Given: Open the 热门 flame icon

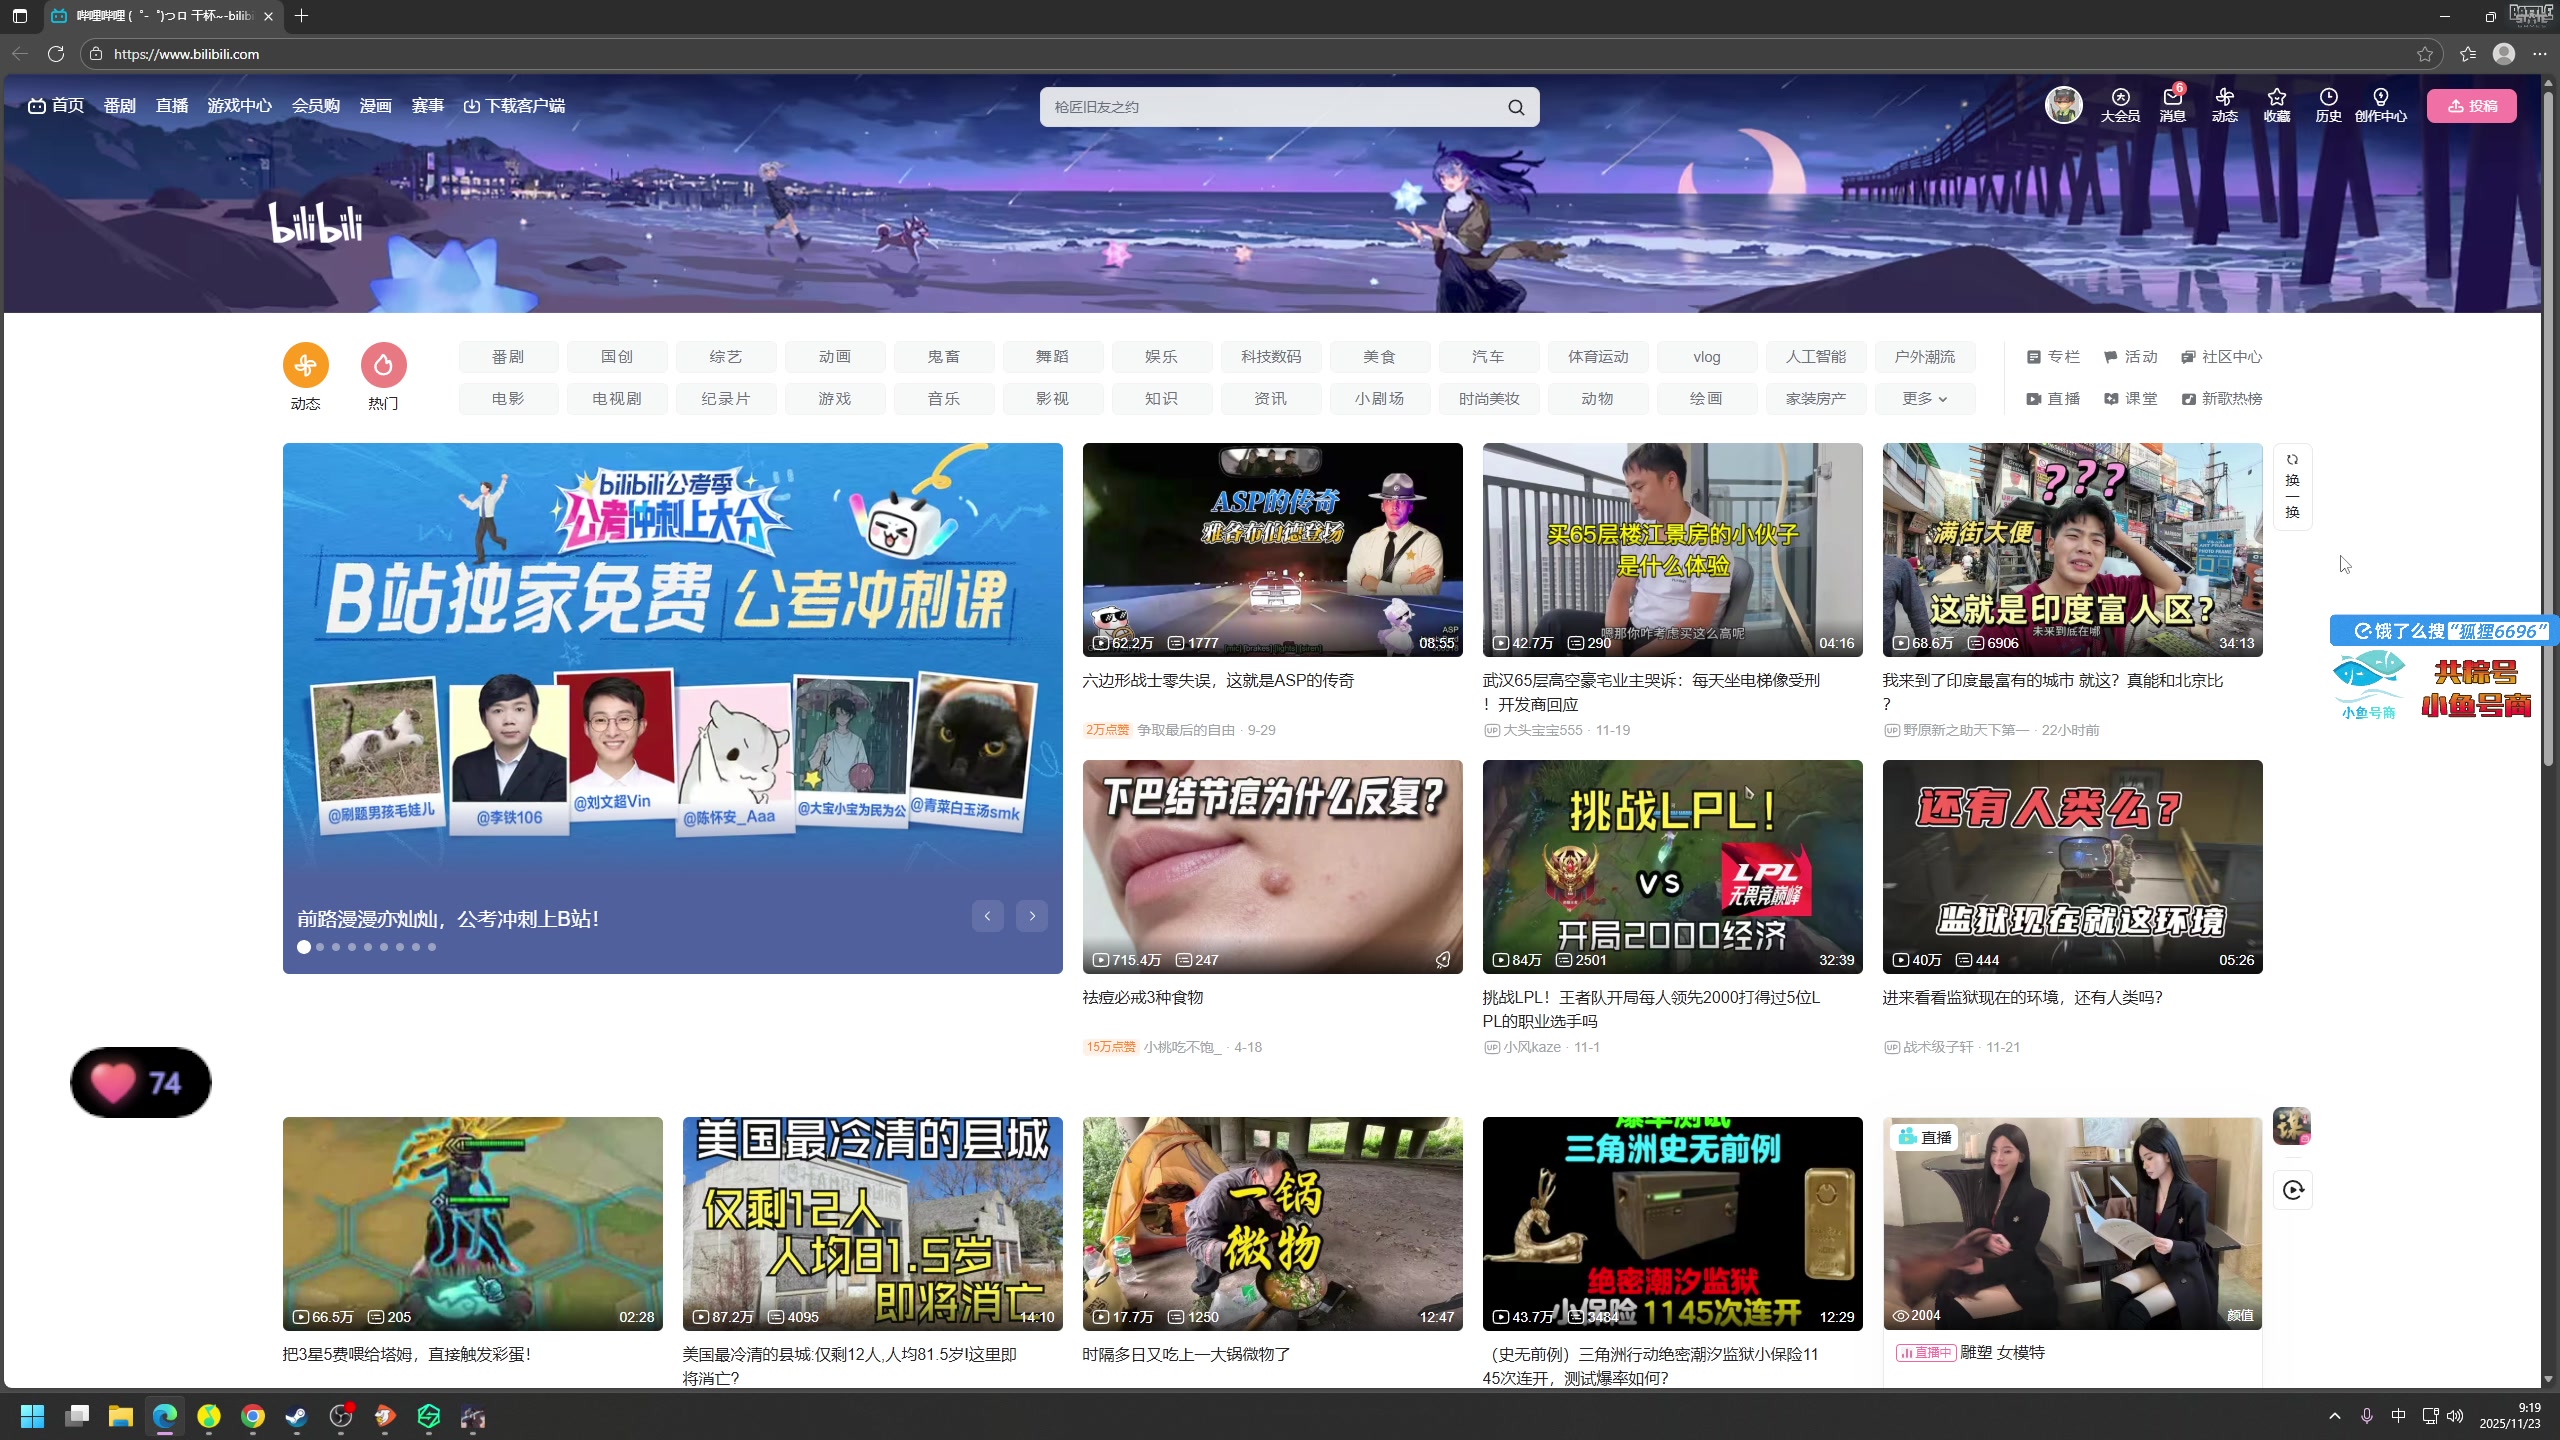Looking at the screenshot, I should 383,366.
